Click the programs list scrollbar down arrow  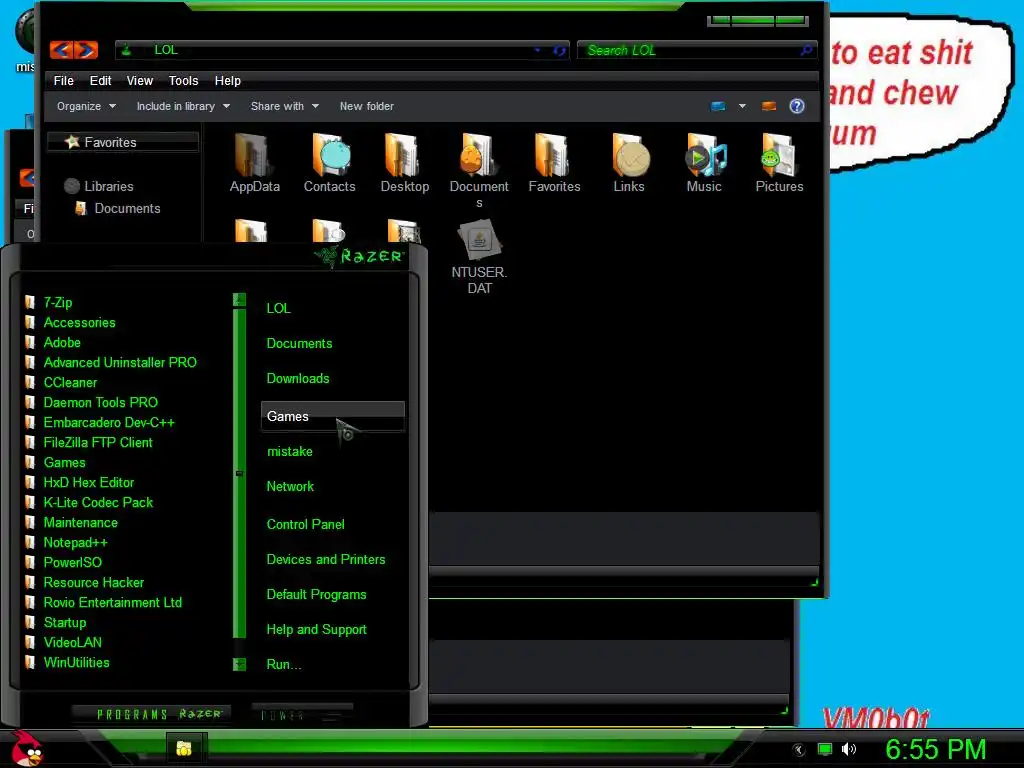(x=240, y=664)
